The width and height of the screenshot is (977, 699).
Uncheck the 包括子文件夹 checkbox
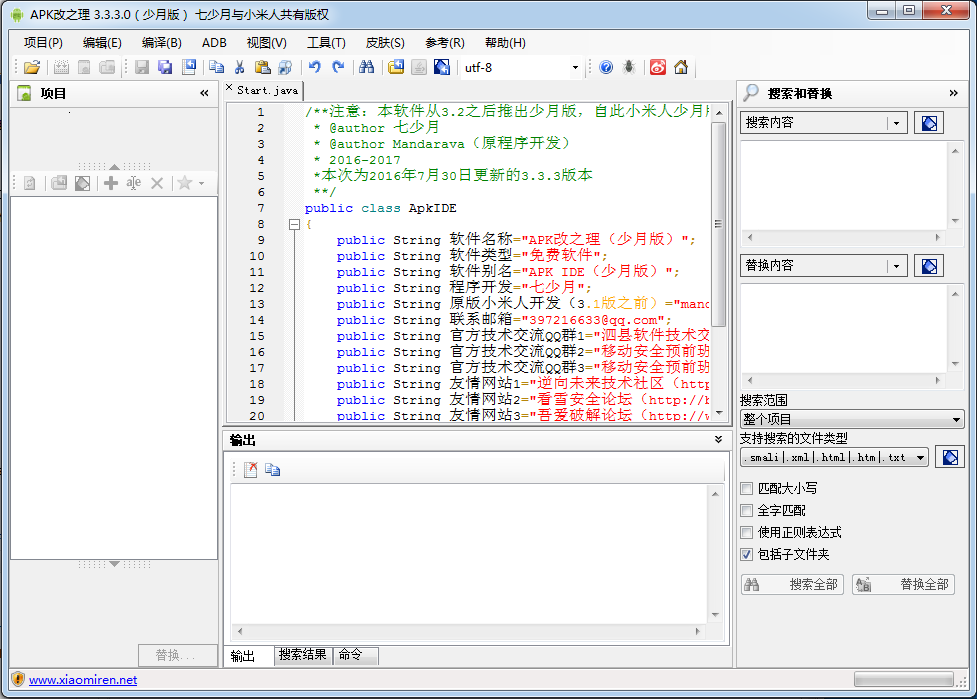point(746,554)
